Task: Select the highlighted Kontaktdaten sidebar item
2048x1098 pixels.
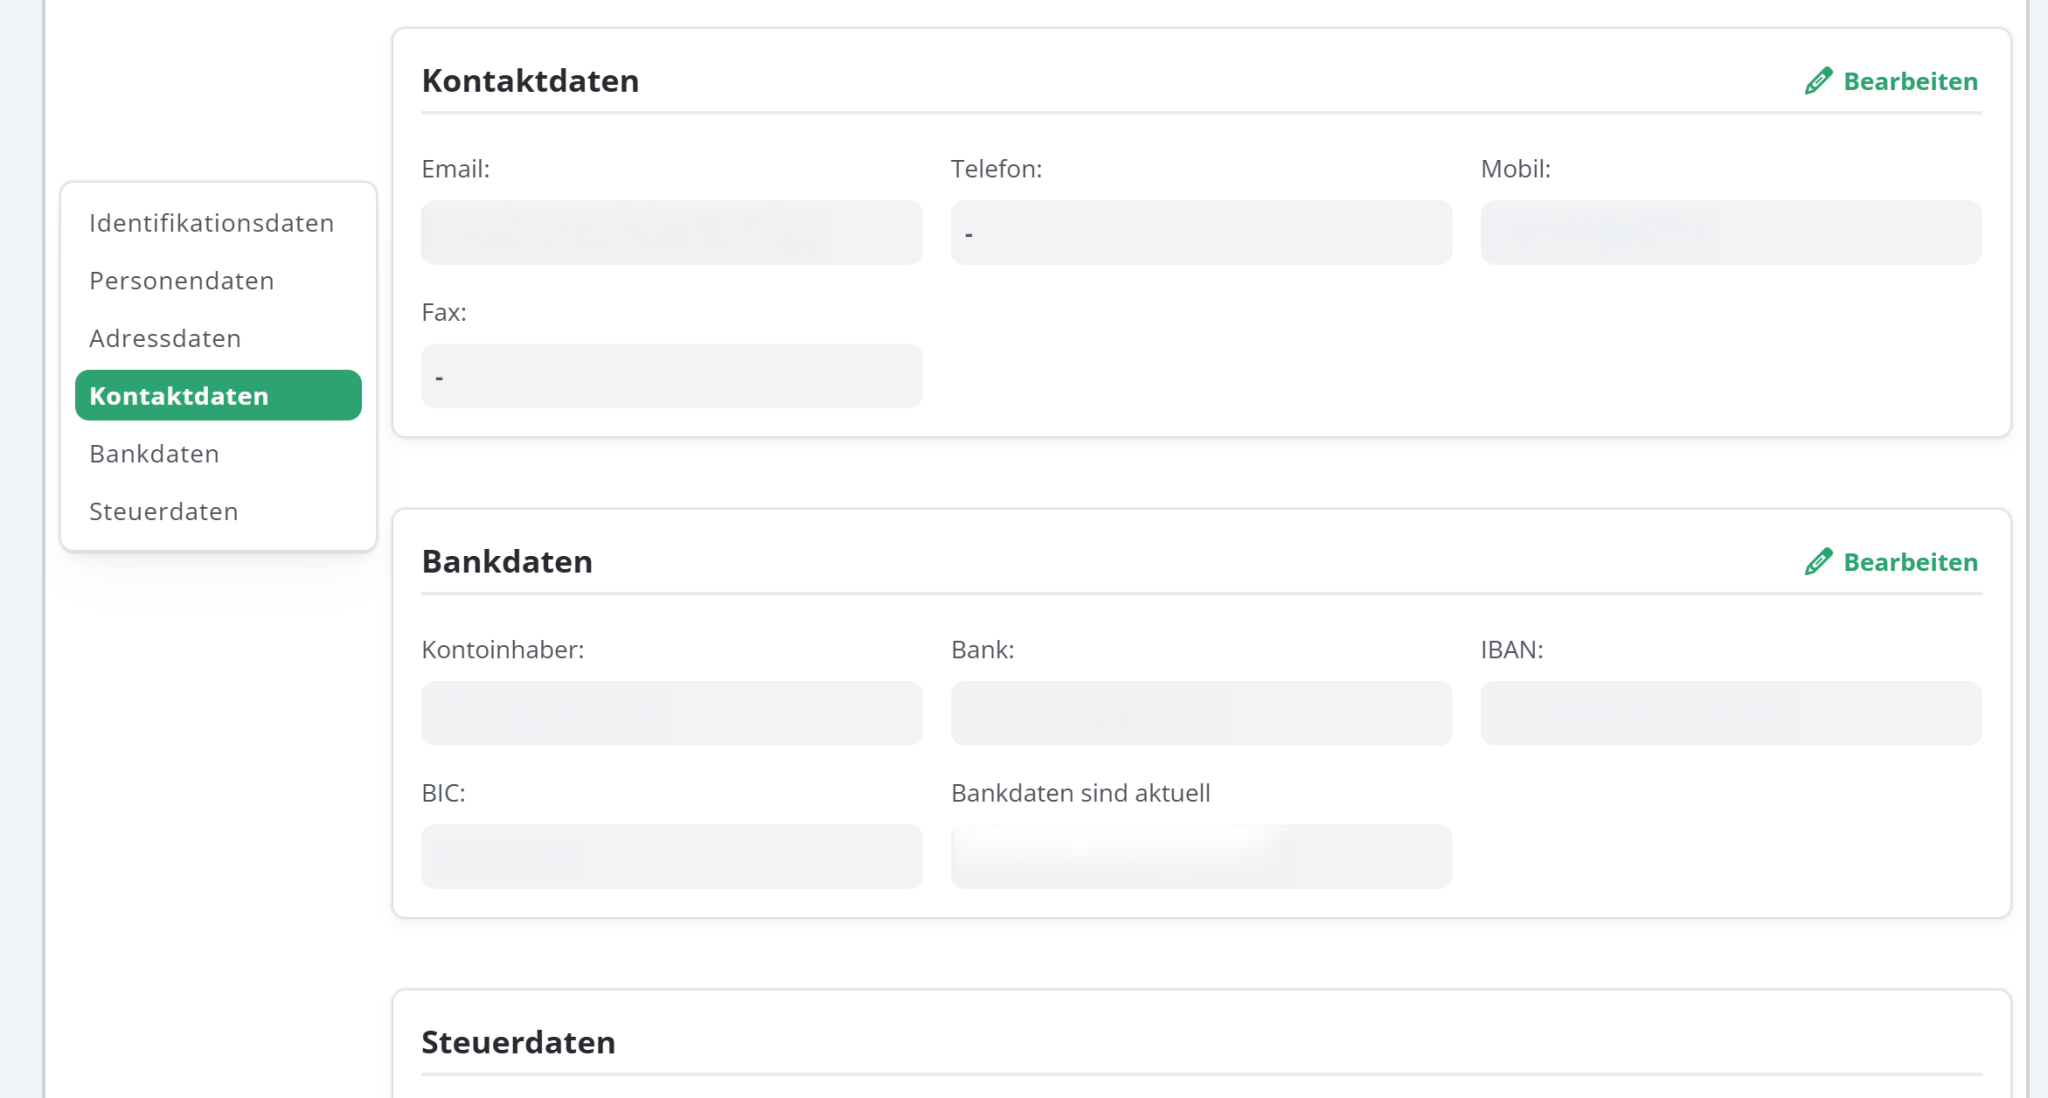Action: [218, 396]
